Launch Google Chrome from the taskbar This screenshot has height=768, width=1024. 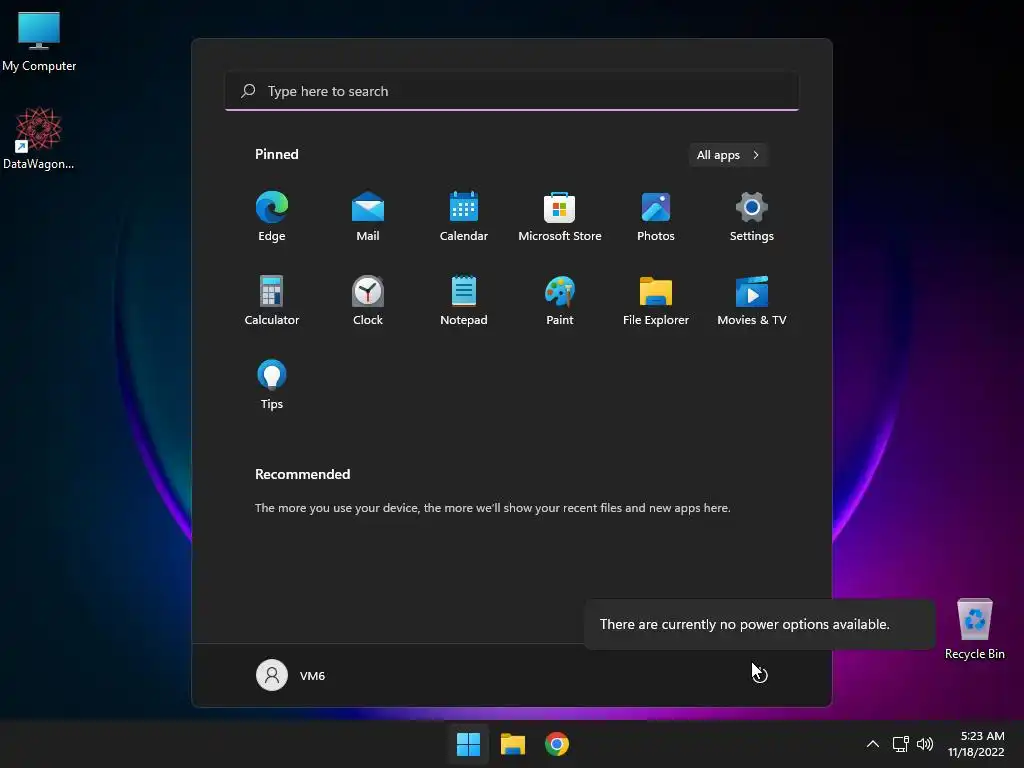pos(556,744)
